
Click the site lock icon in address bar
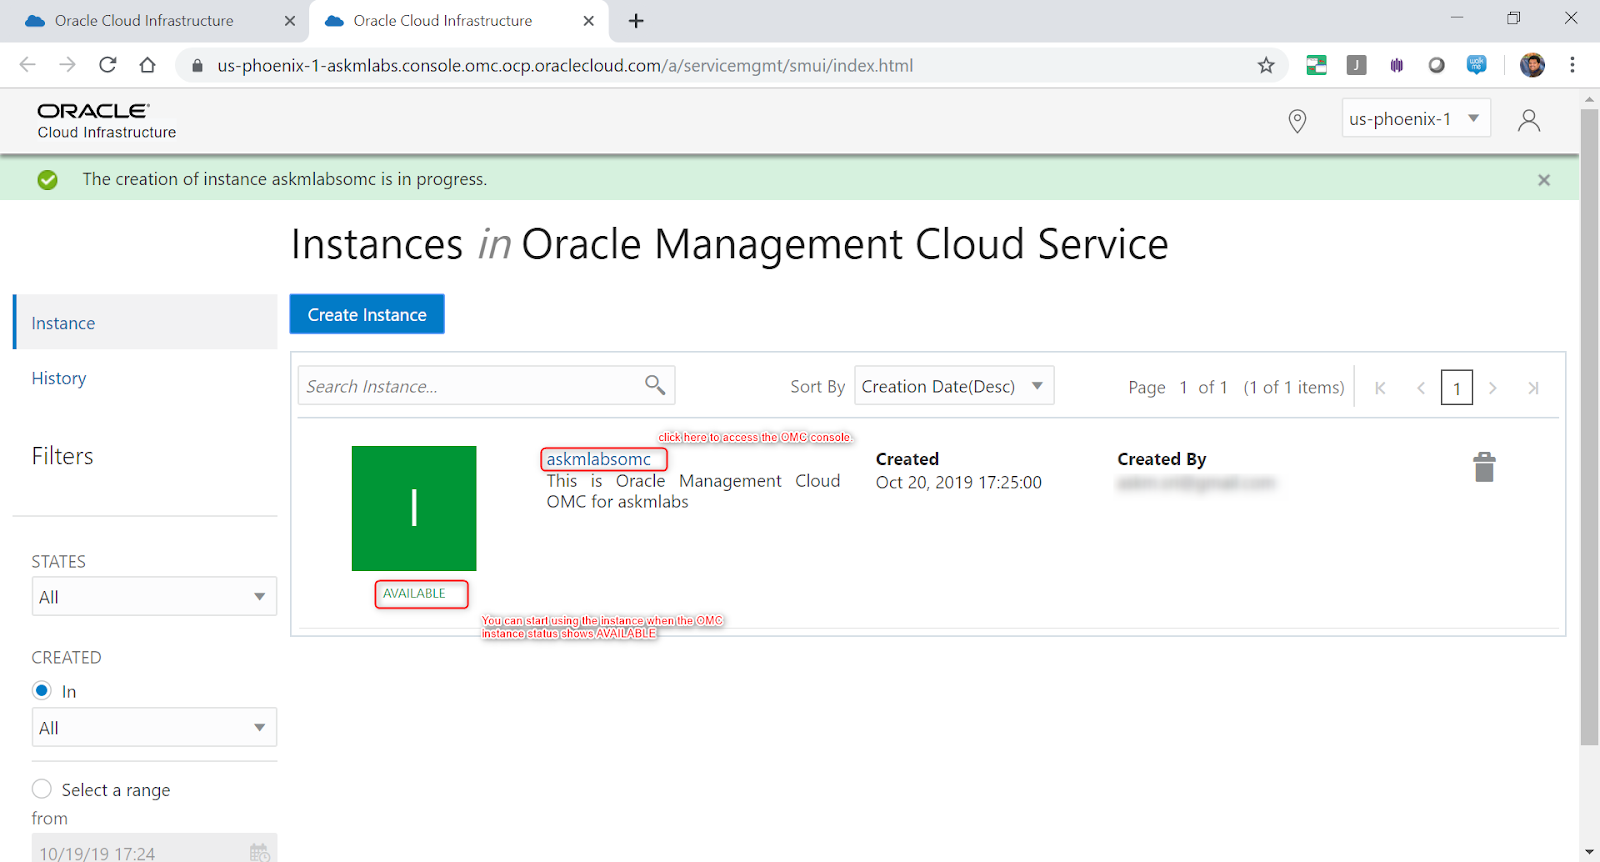click(x=197, y=65)
